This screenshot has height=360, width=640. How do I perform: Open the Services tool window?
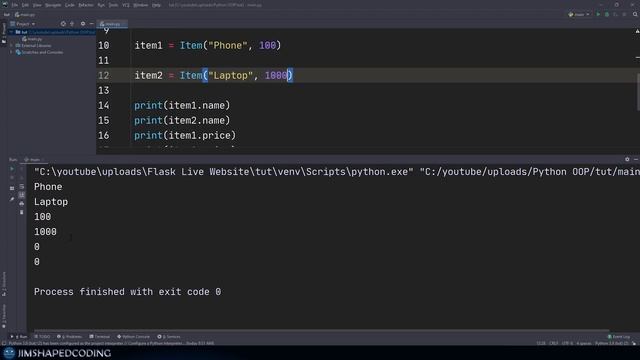click(x=169, y=337)
